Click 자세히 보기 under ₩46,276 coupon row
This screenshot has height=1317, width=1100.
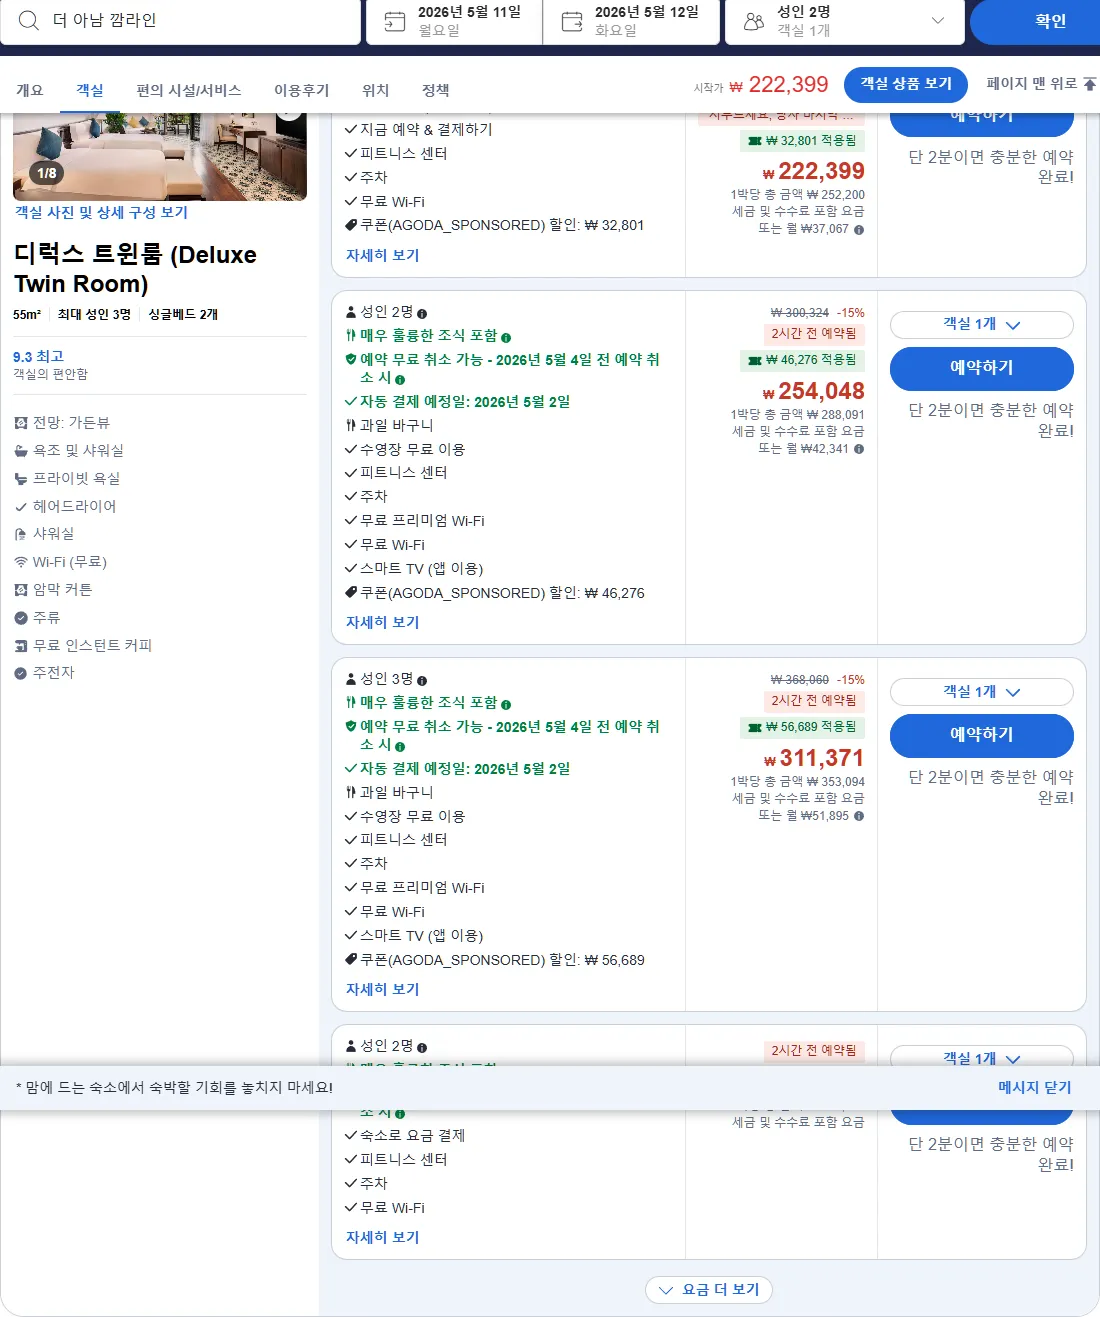click(x=383, y=622)
